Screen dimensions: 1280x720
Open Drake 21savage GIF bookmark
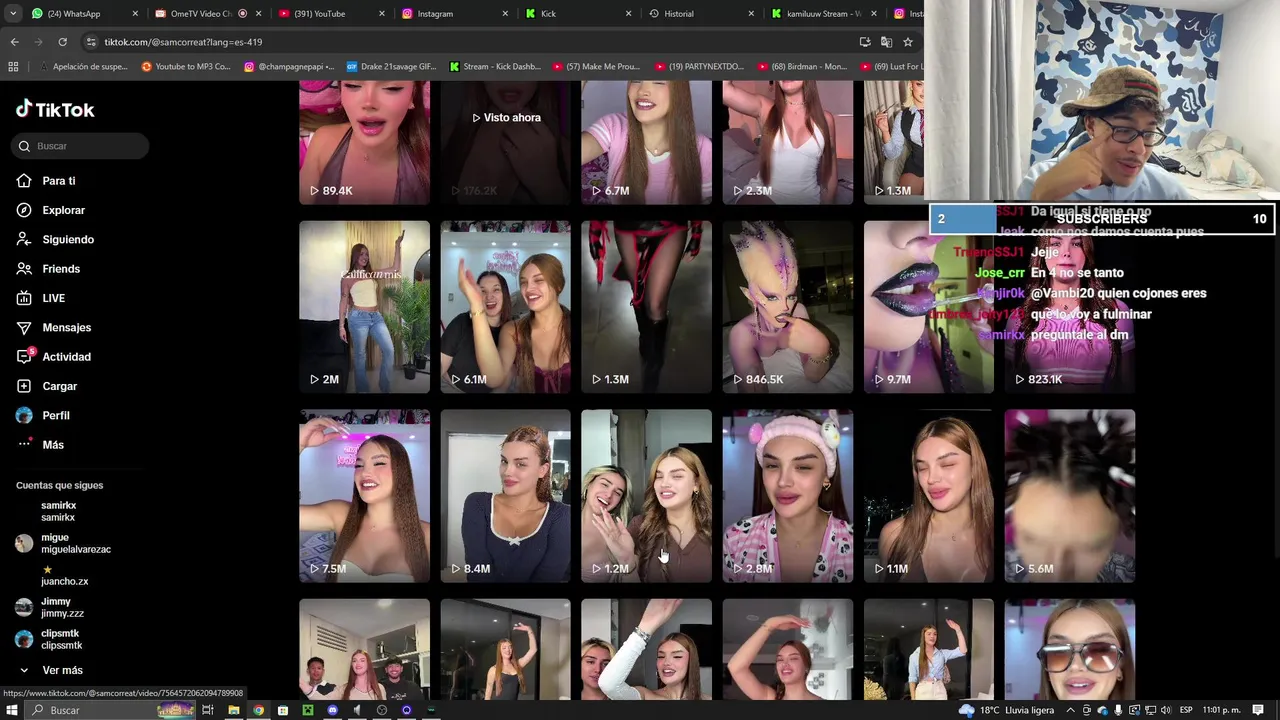click(x=392, y=67)
